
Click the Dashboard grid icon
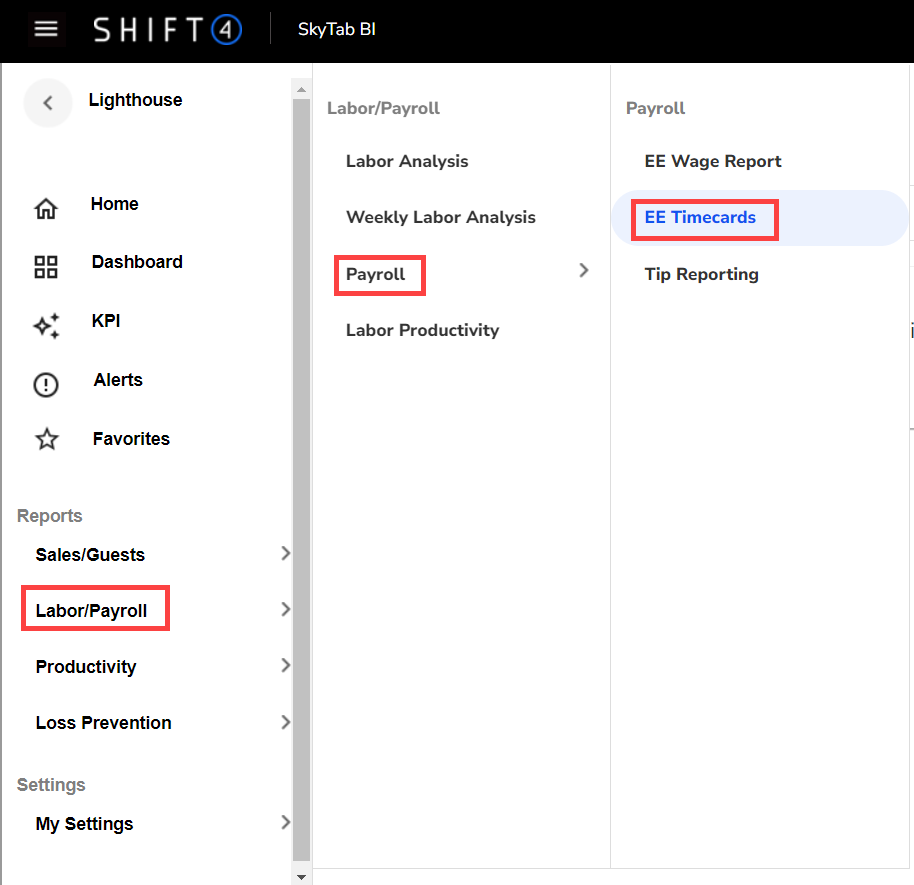[x=46, y=267]
